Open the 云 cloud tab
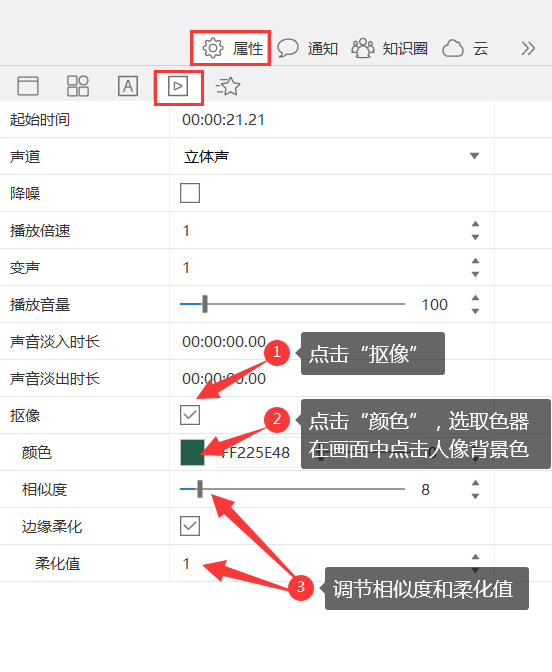Screen dimensions: 552x672 pos(465,48)
